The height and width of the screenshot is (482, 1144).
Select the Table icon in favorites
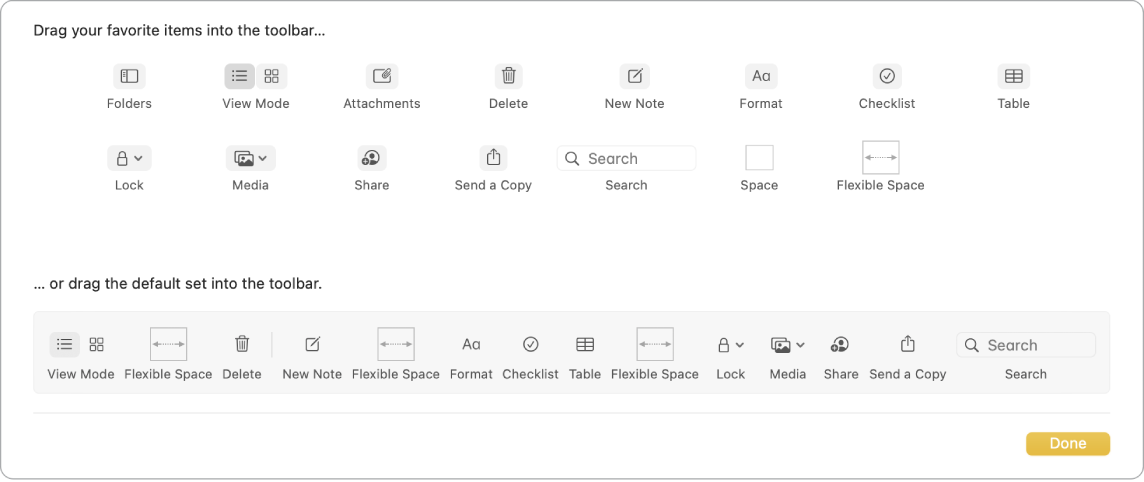1013,76
